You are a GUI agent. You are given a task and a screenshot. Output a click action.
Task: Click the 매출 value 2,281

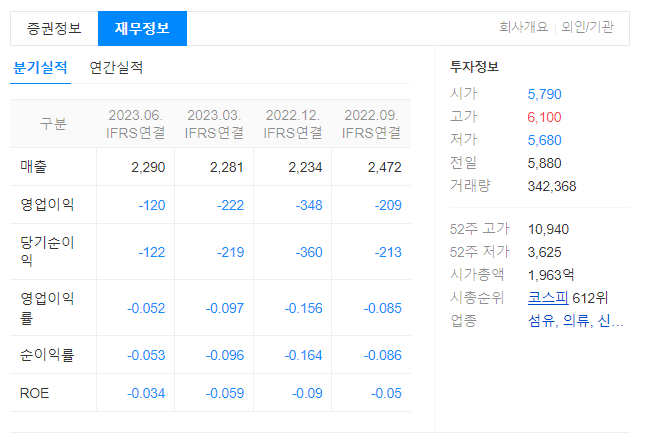click(227, 167)
